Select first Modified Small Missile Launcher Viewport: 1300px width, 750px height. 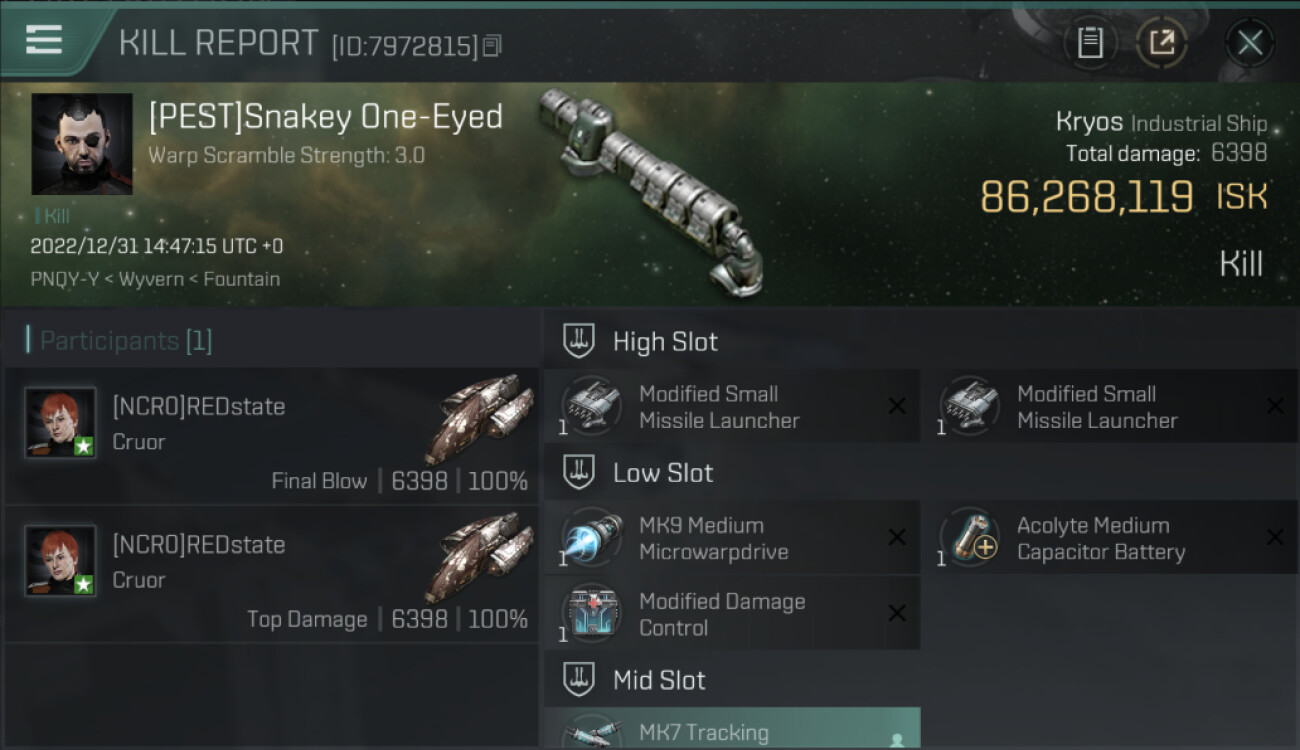(731, 407)
